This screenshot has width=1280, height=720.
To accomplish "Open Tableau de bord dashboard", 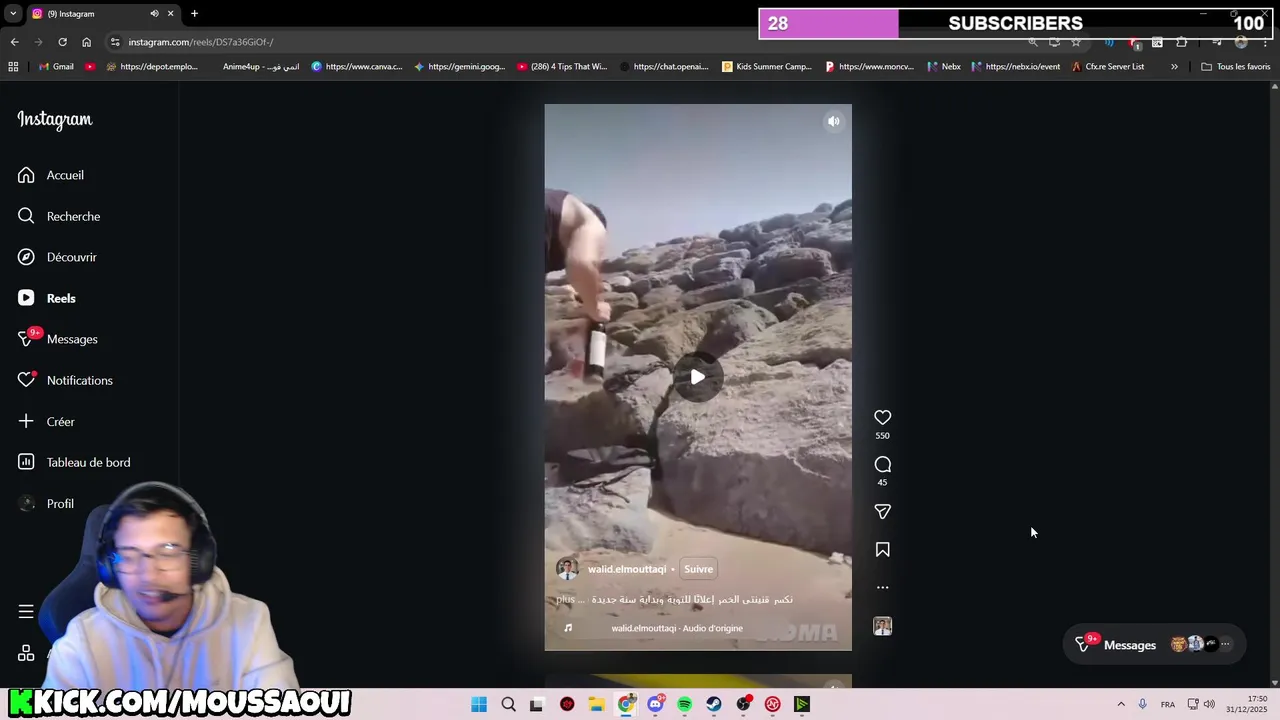I will (x=74, y=462).
